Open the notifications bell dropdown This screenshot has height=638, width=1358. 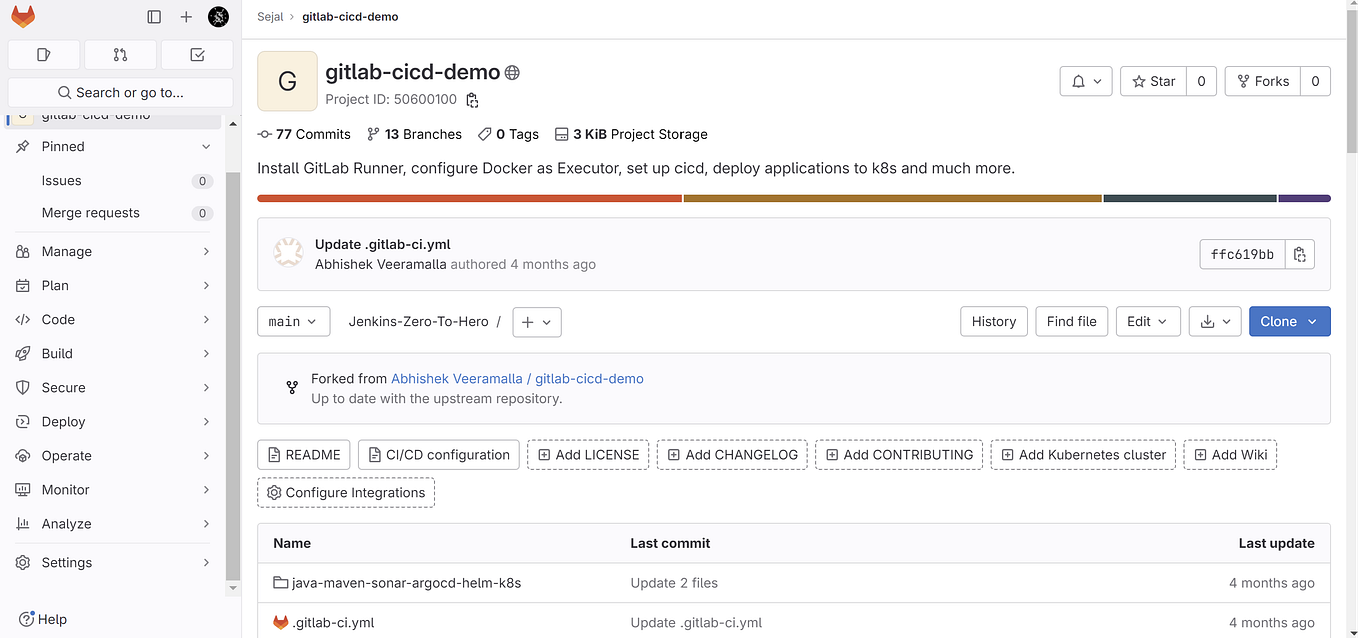point(1085,81)
